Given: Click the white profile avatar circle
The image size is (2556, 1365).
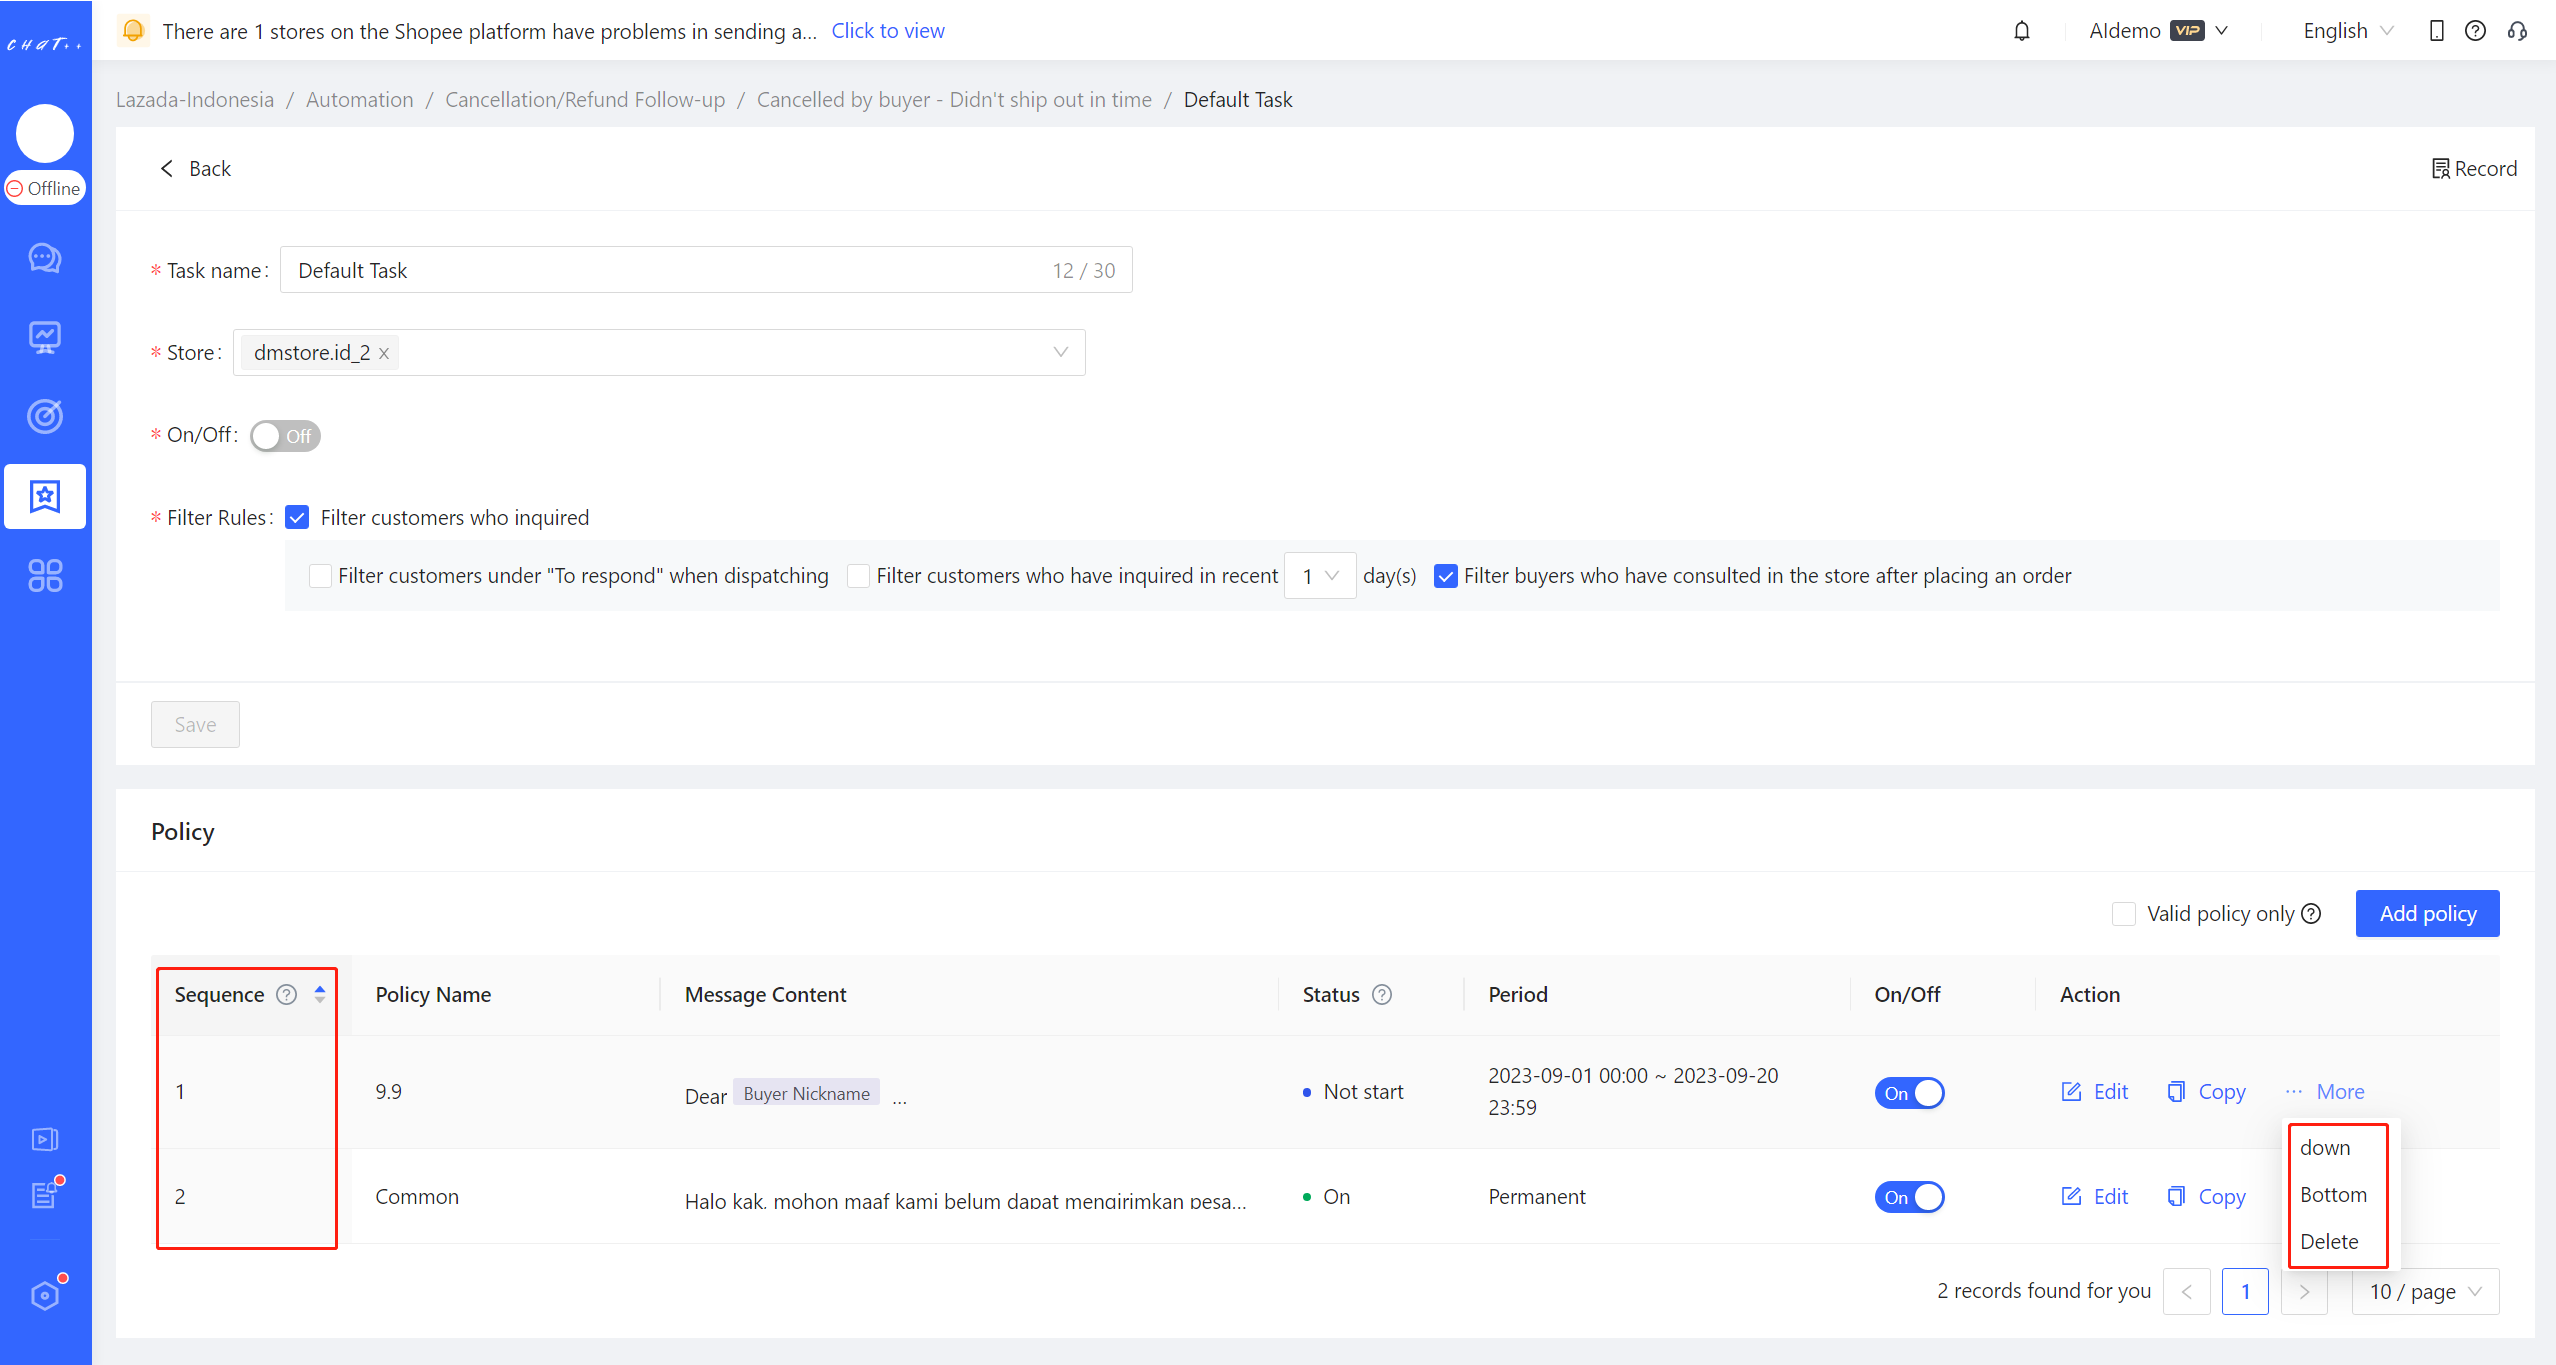Looking at the screenshot, I should pyautogui.click(x=45, y=133).
